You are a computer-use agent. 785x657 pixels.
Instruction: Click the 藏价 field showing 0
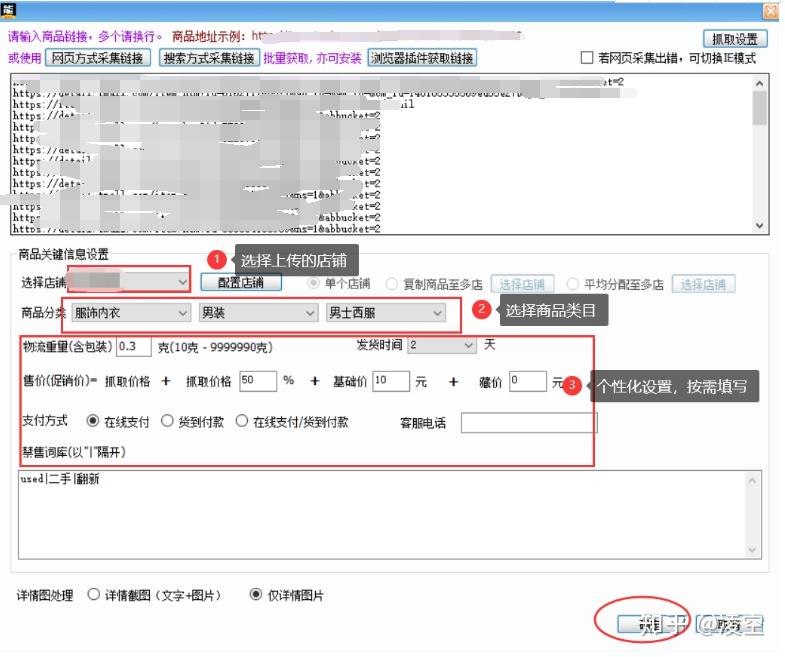[528, 381]
